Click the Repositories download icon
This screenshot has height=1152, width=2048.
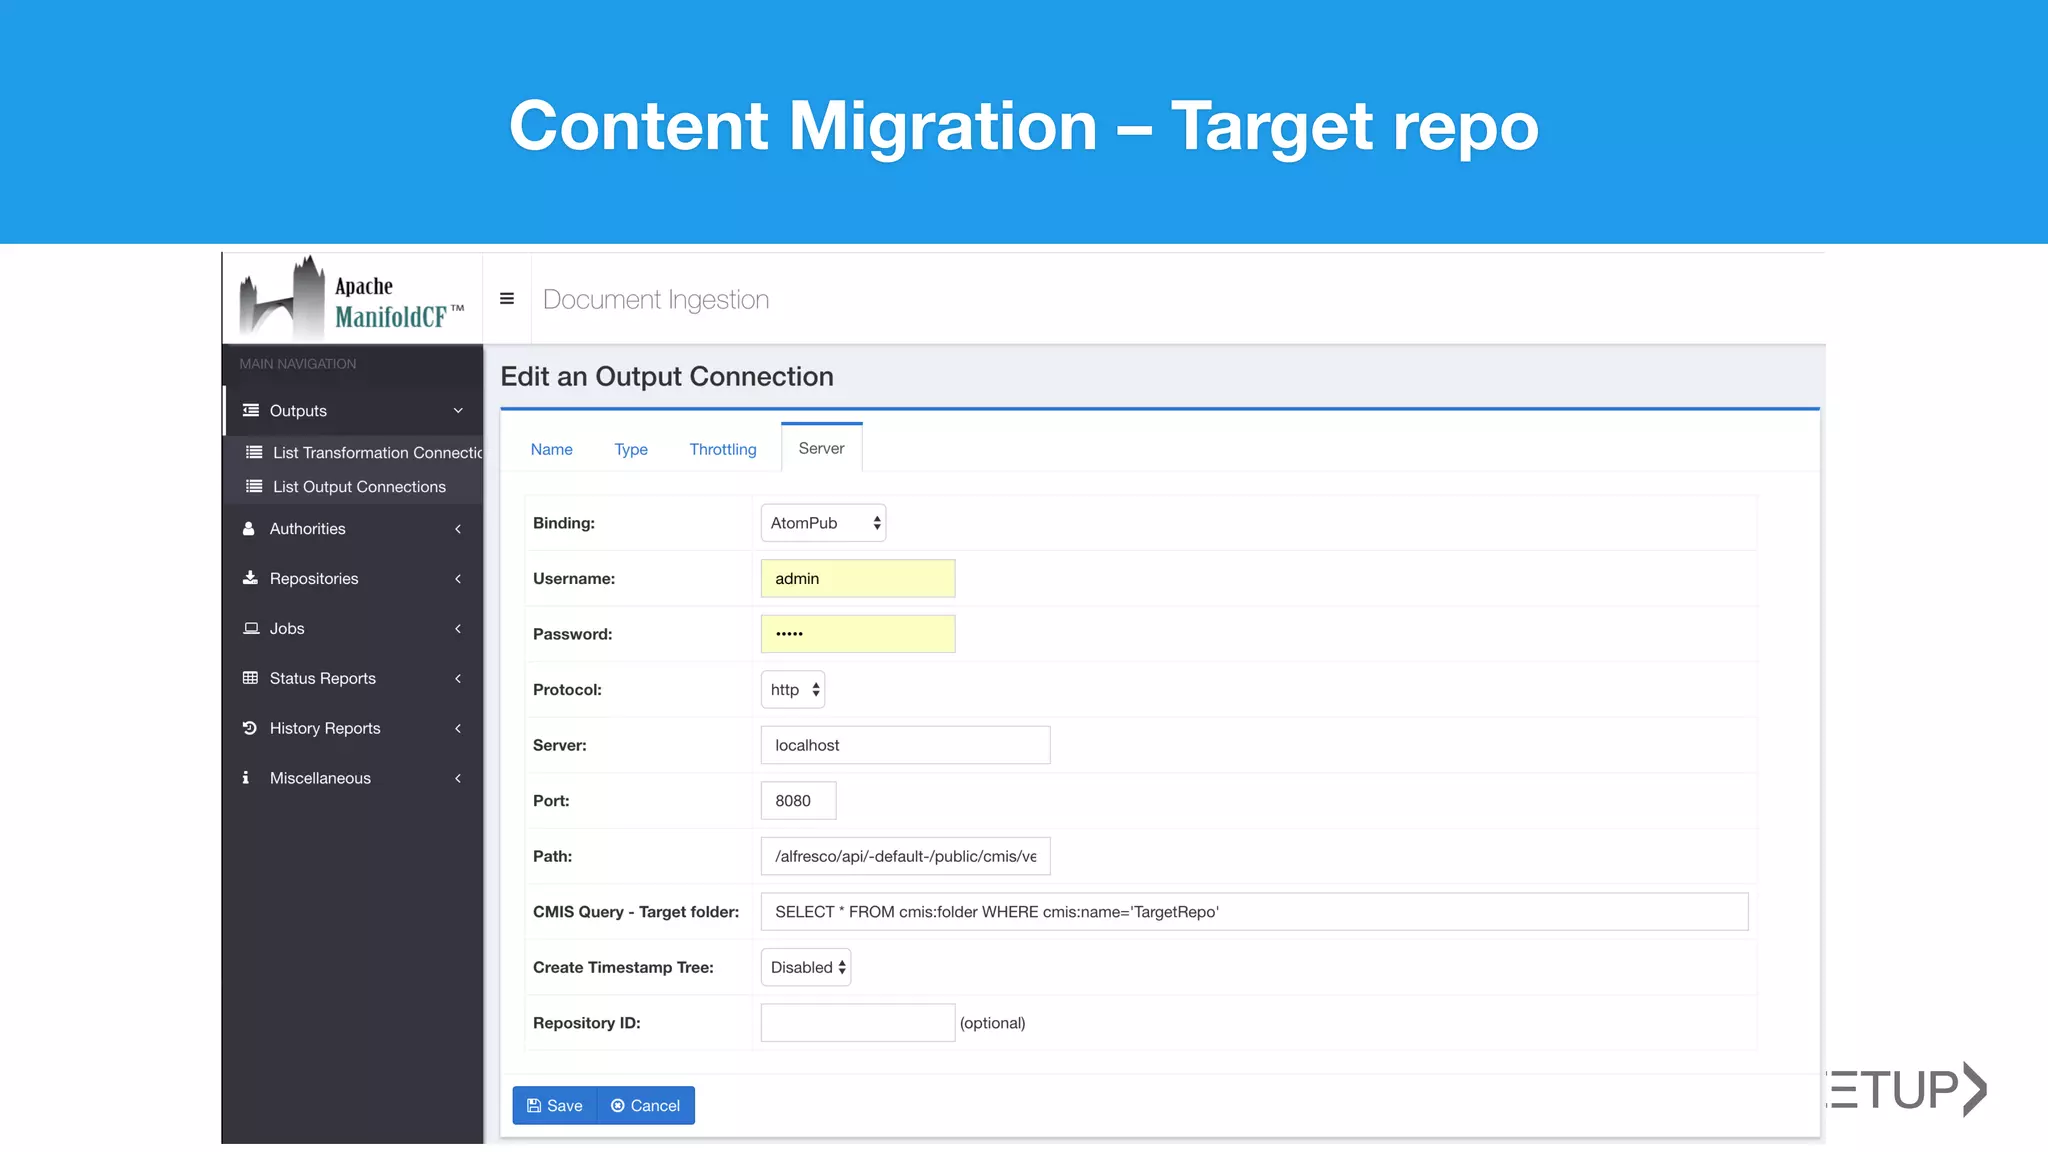tap(250, 579)
